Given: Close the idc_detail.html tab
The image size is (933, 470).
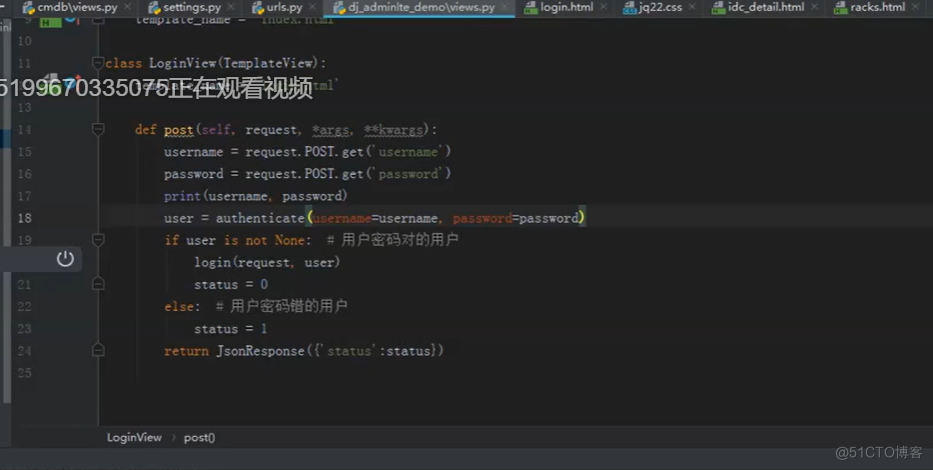Looking at the screenshot, I should click(814, 7).
